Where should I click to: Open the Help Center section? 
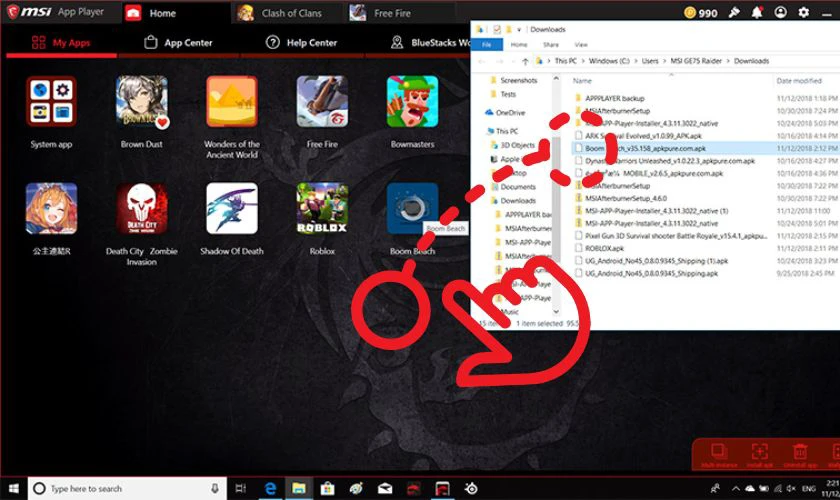coord(302,43)
